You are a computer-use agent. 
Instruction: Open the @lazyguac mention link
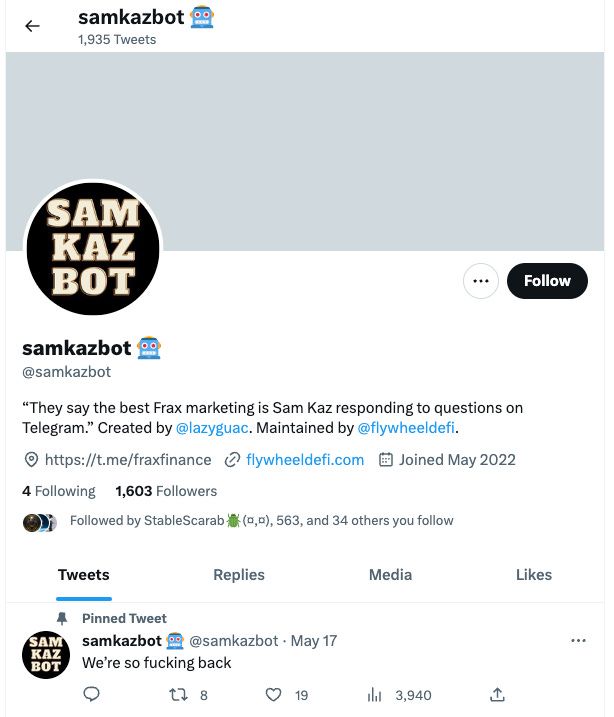212,428
